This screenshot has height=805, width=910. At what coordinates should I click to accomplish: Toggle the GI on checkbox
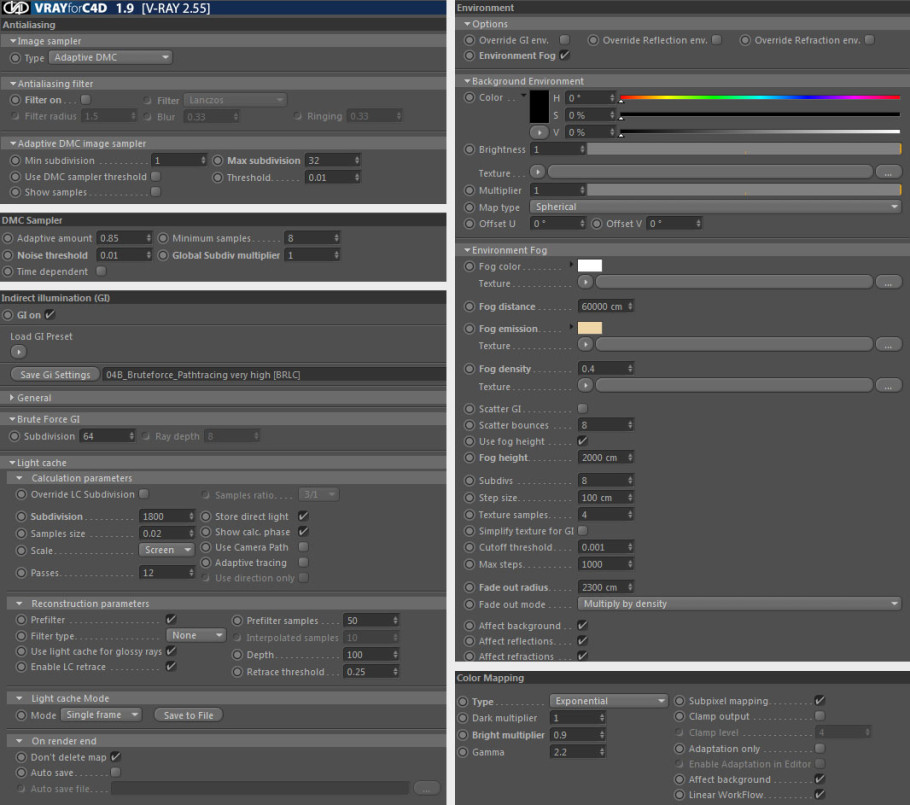[x=50, y=315]
